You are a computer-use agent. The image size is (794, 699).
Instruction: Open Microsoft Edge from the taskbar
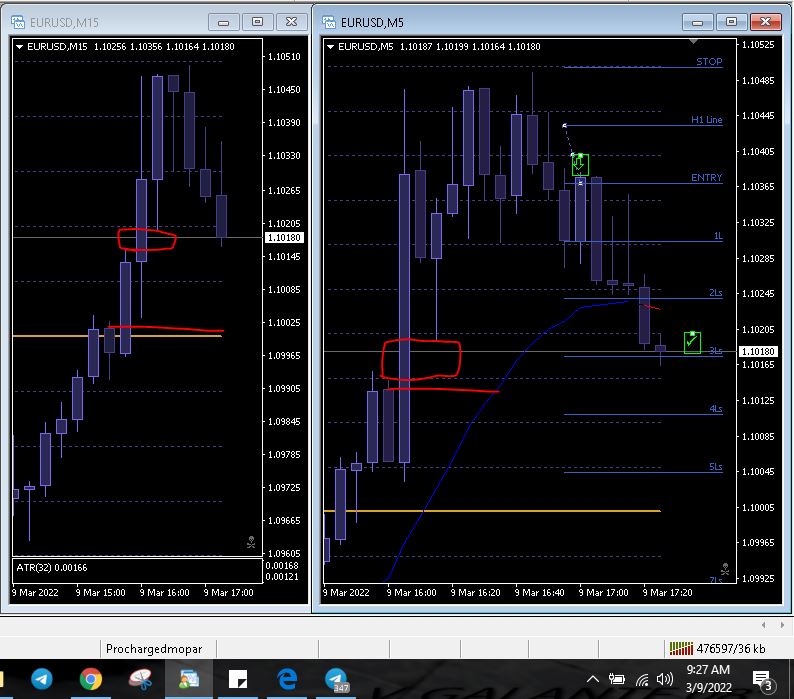pyautogui.click(x=287, y=679)
